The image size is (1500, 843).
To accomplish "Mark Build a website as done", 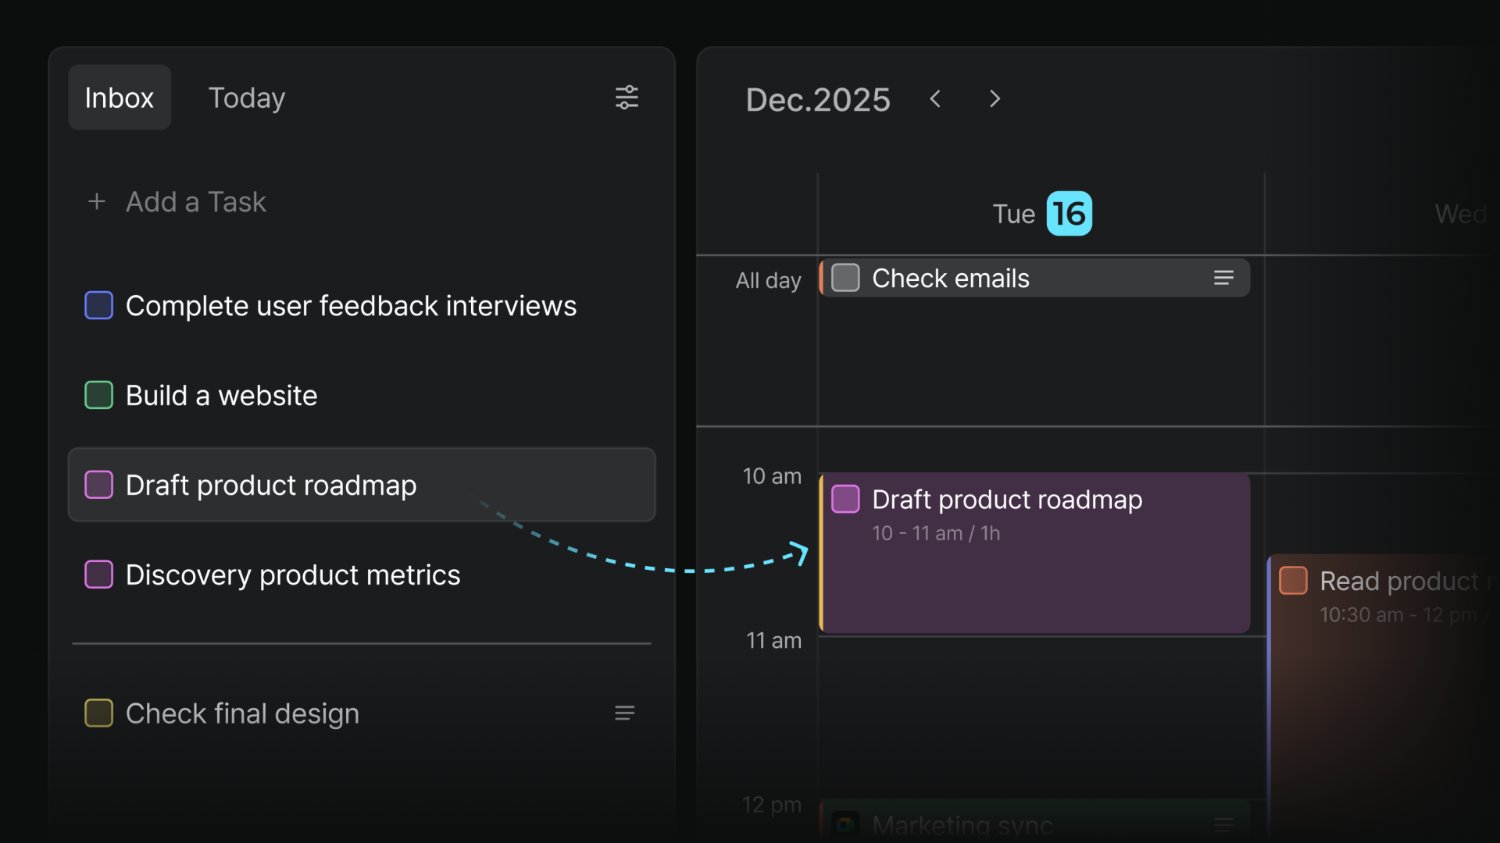I will point(99,395).
